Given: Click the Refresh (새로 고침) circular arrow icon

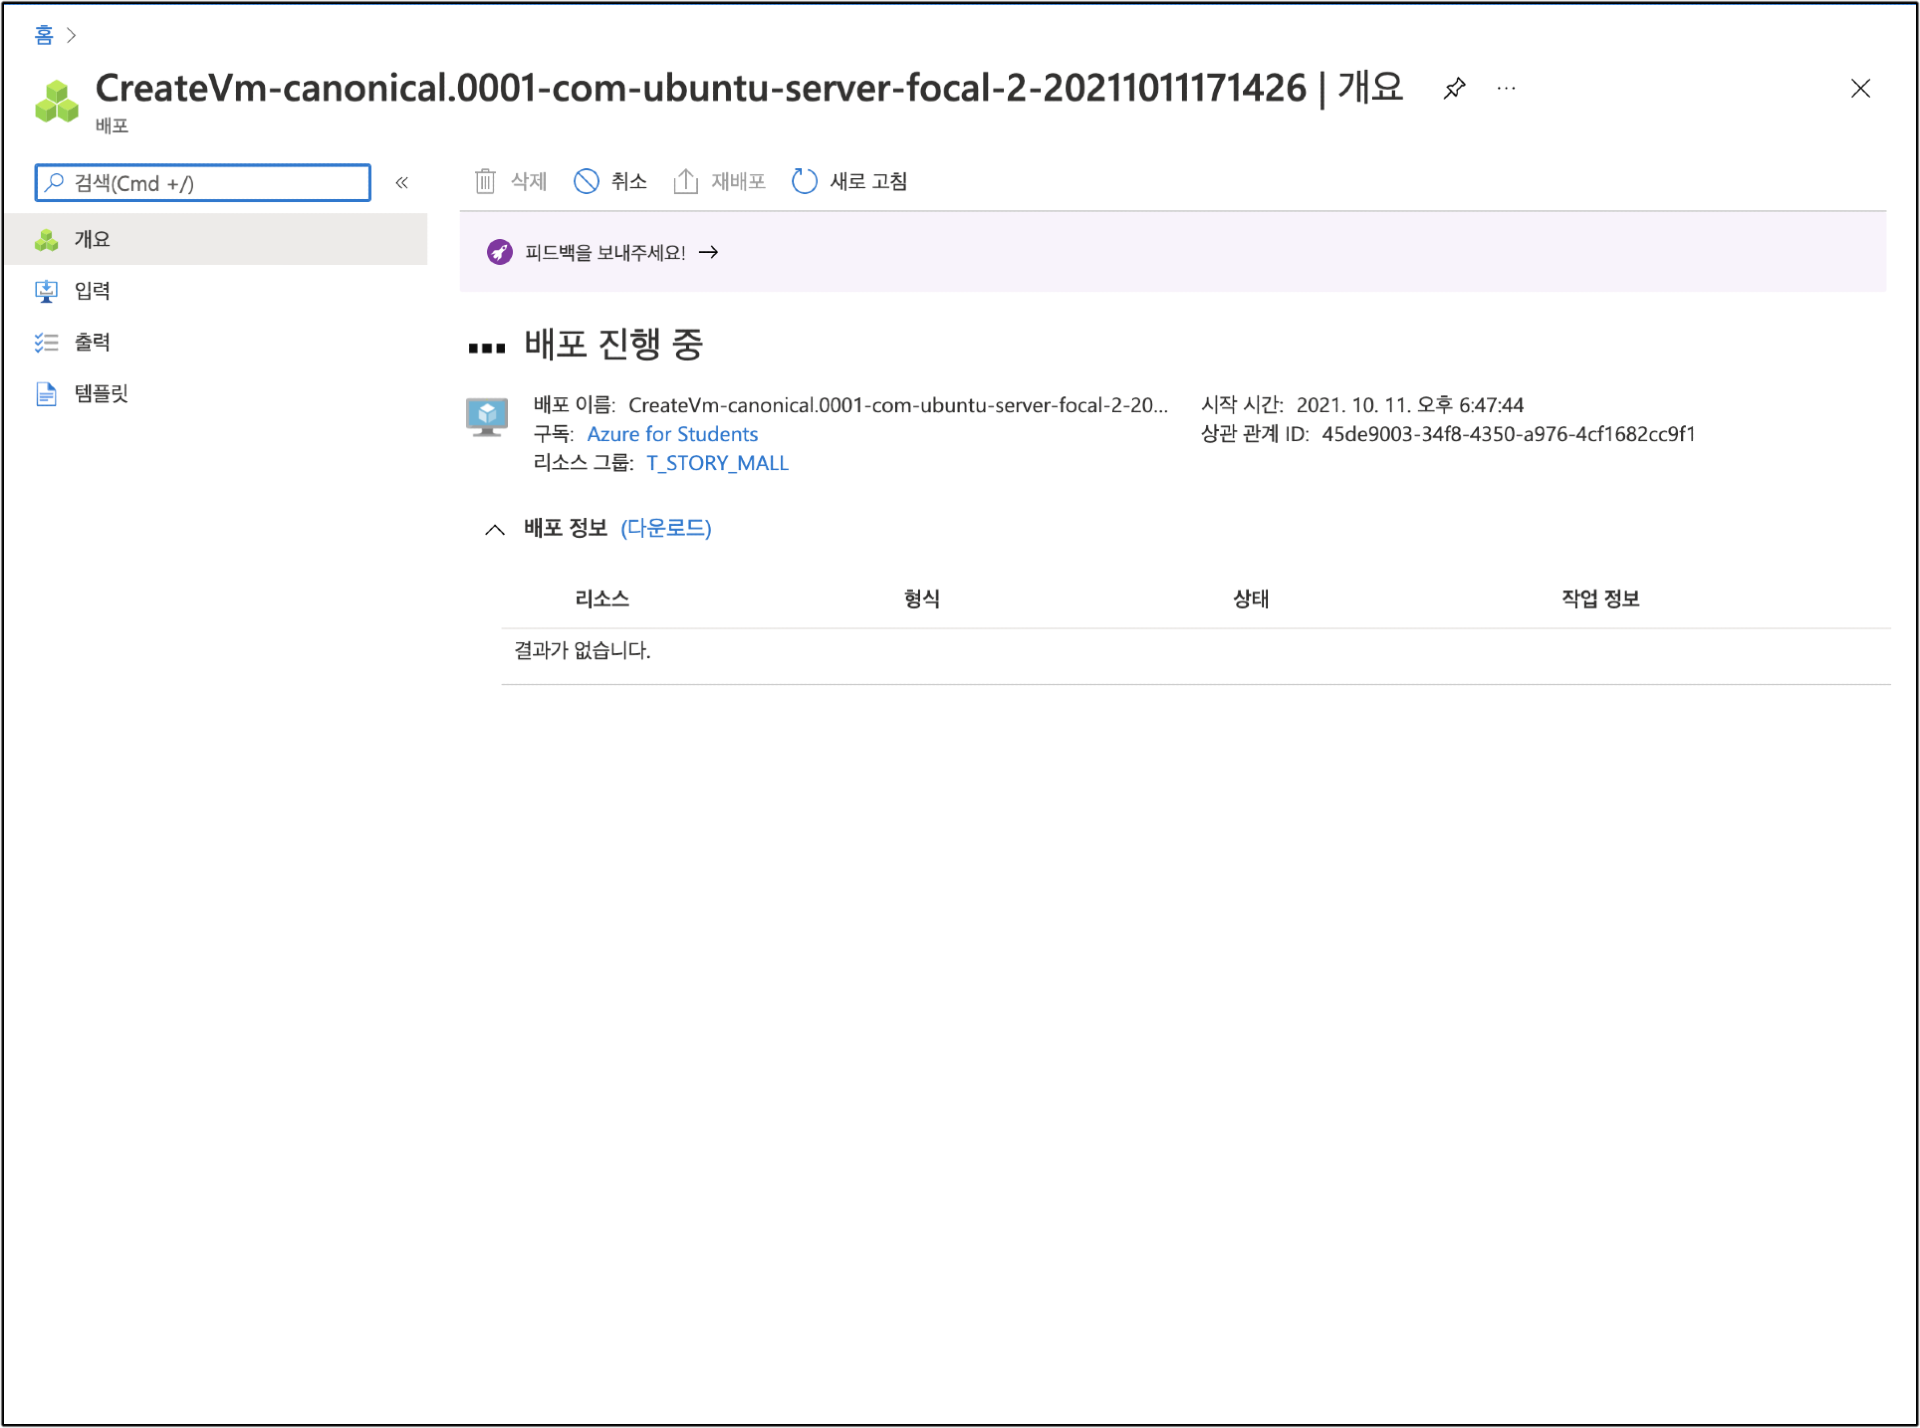Looking at the screenshot, I should [x=804, y=181].
